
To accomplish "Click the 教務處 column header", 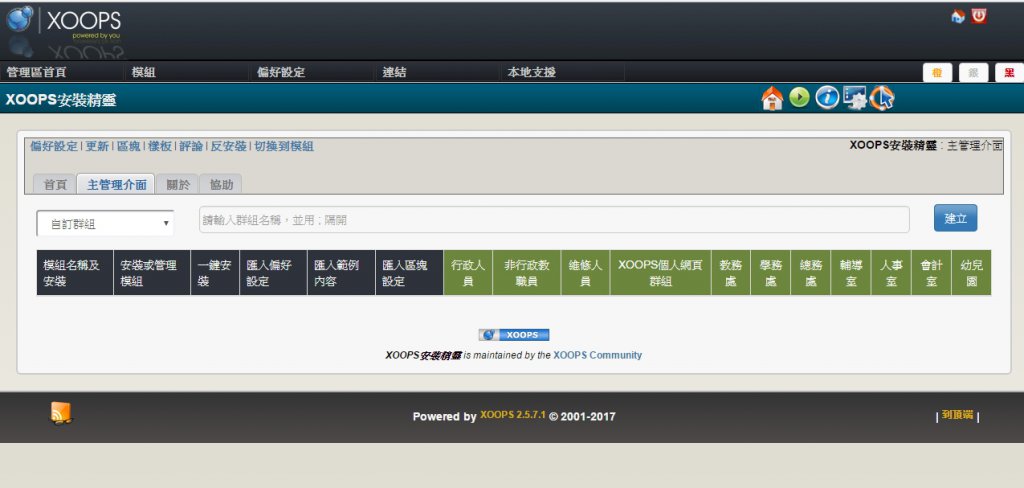I will pyautogui.click(x=731, y=273).
